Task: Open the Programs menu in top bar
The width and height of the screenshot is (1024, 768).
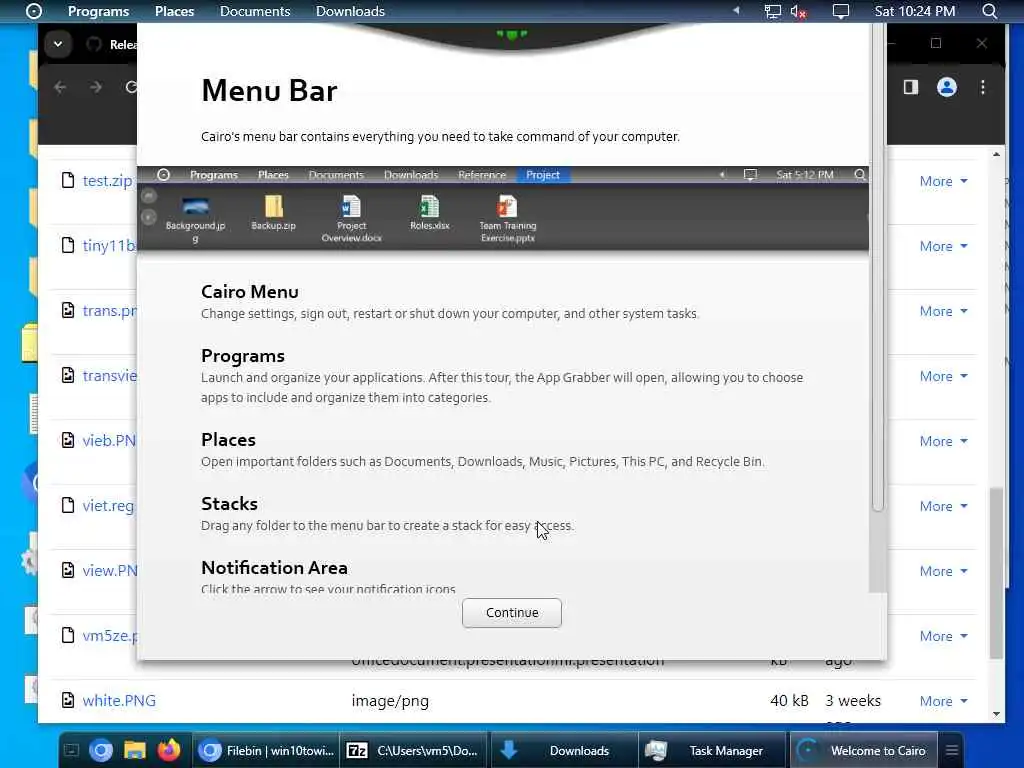Action: (99, 11)
